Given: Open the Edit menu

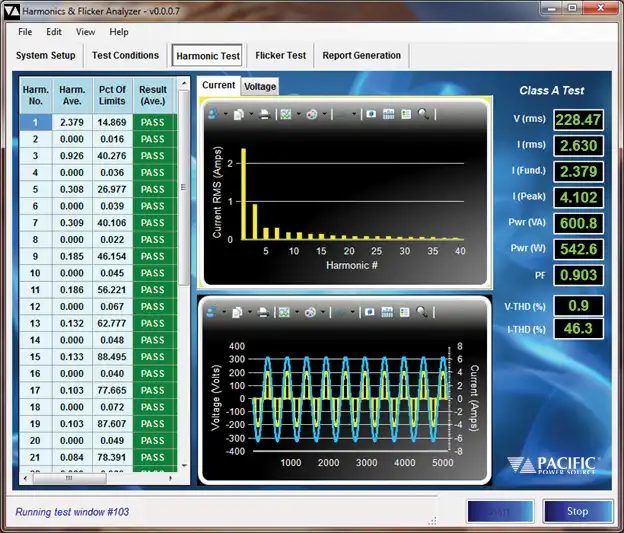Looking at the screenshot, I should pos(54,32).
